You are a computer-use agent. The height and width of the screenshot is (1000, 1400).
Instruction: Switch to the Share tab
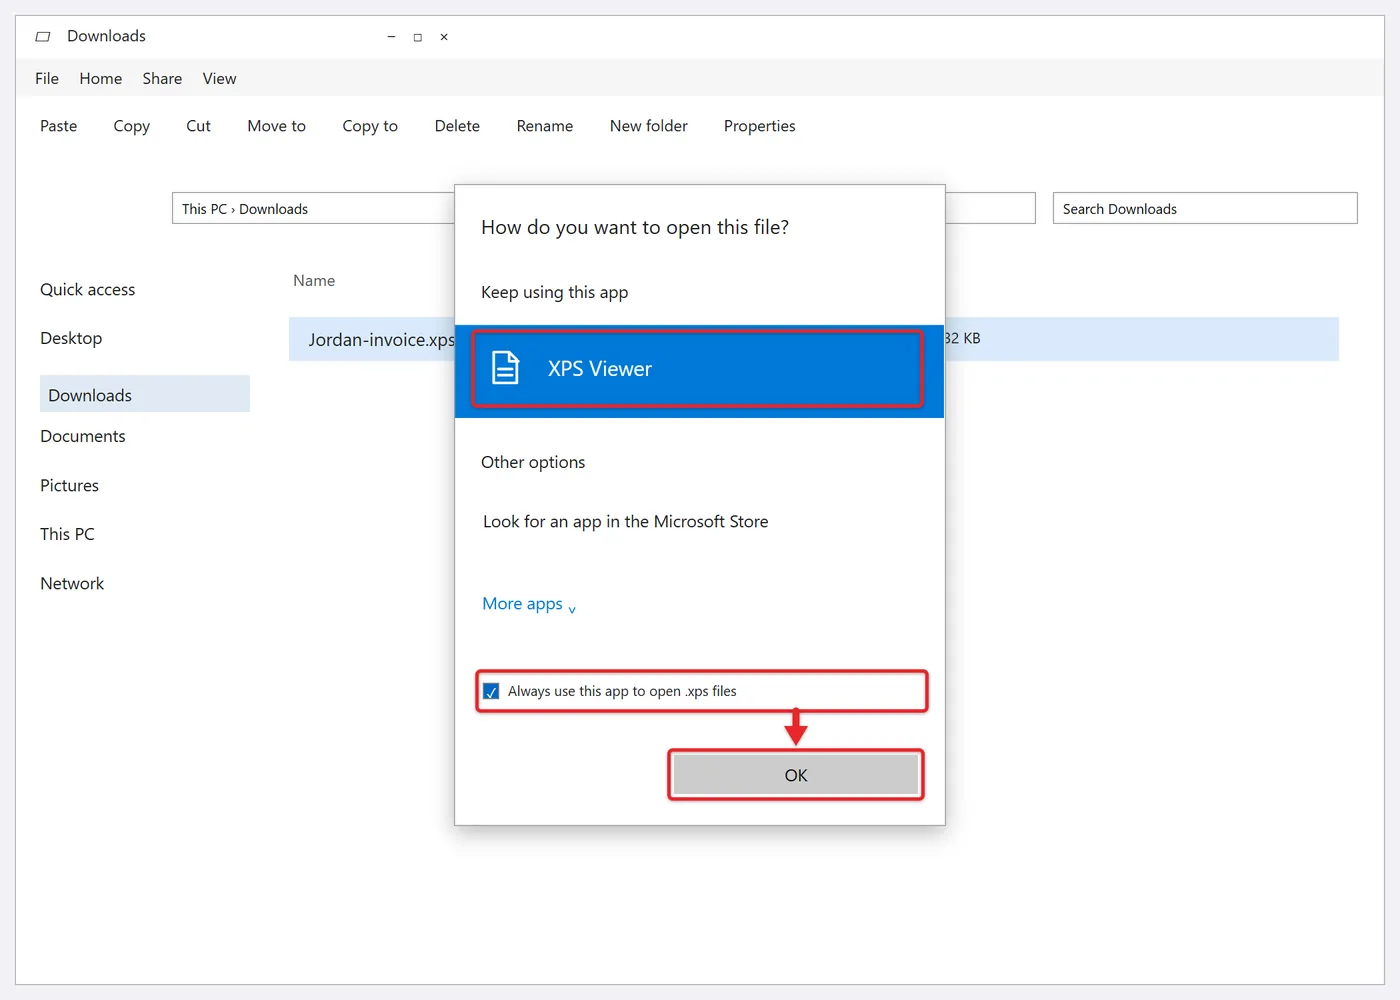[162, 78]
